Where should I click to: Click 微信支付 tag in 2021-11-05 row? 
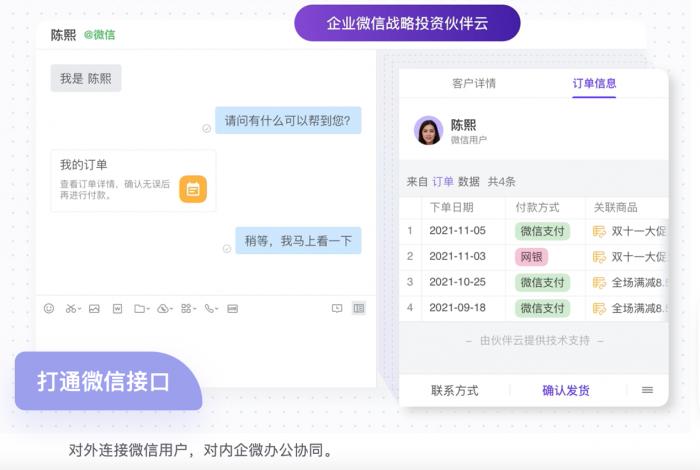(x=542, y=231)
